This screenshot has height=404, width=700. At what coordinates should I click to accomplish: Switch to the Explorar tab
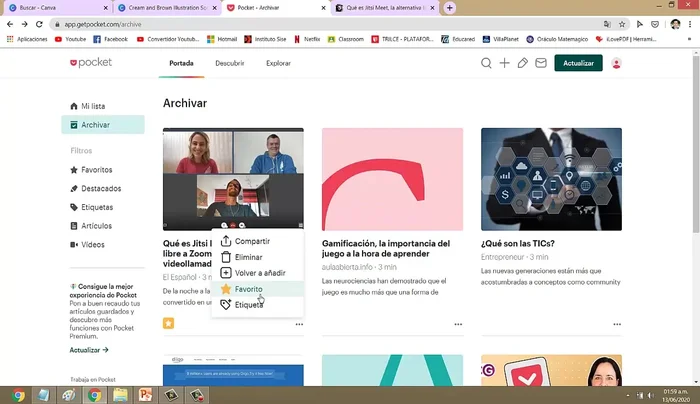(x=278, y=63)
